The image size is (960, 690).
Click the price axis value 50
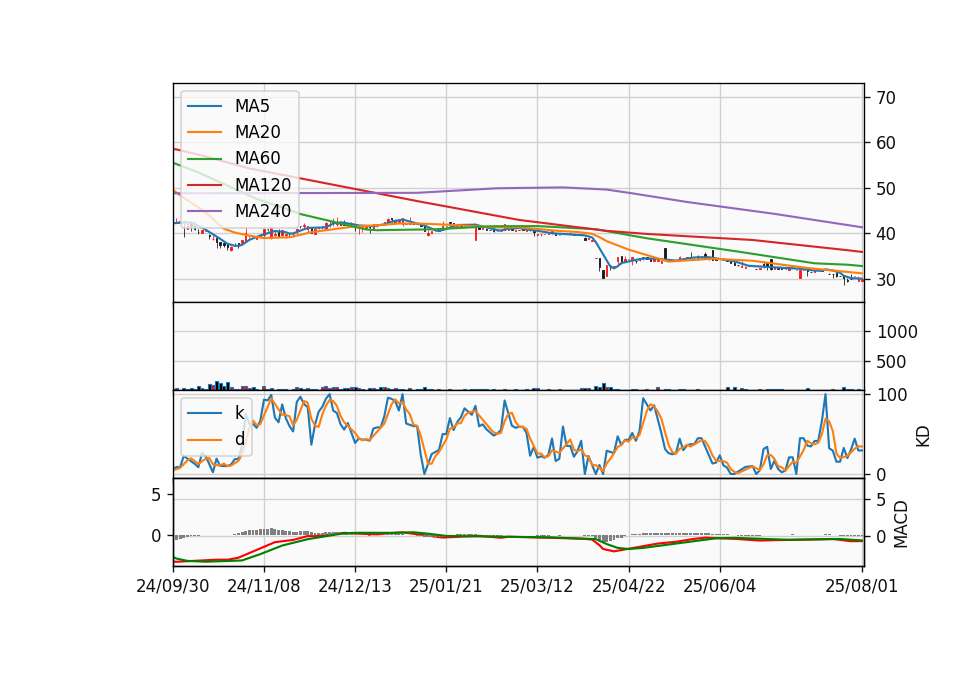885,189
